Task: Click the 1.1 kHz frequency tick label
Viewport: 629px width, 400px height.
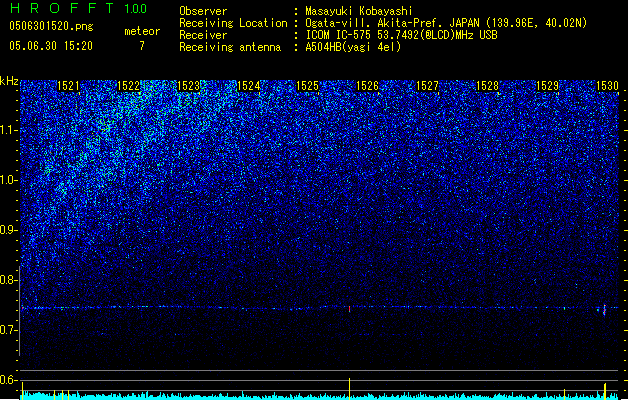Action: [8, 130]
